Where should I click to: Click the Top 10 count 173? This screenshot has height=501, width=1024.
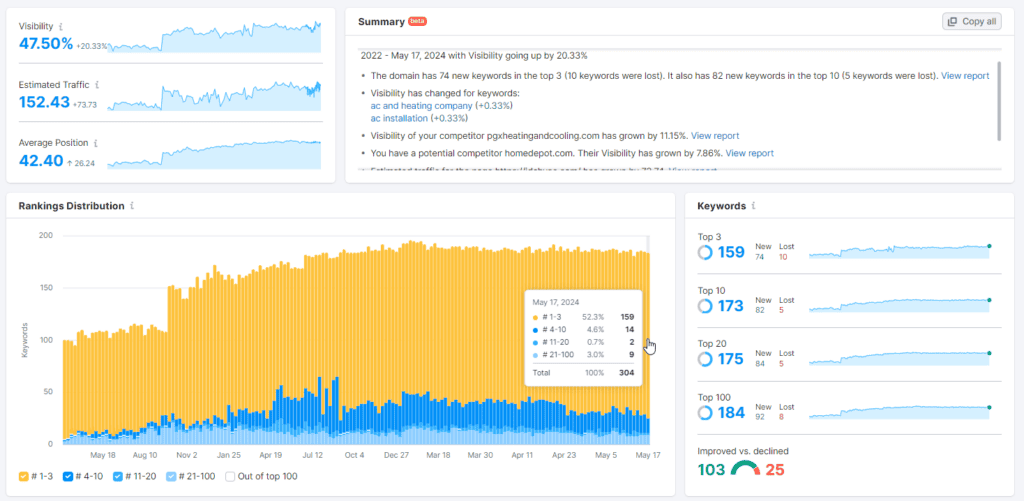731,306
